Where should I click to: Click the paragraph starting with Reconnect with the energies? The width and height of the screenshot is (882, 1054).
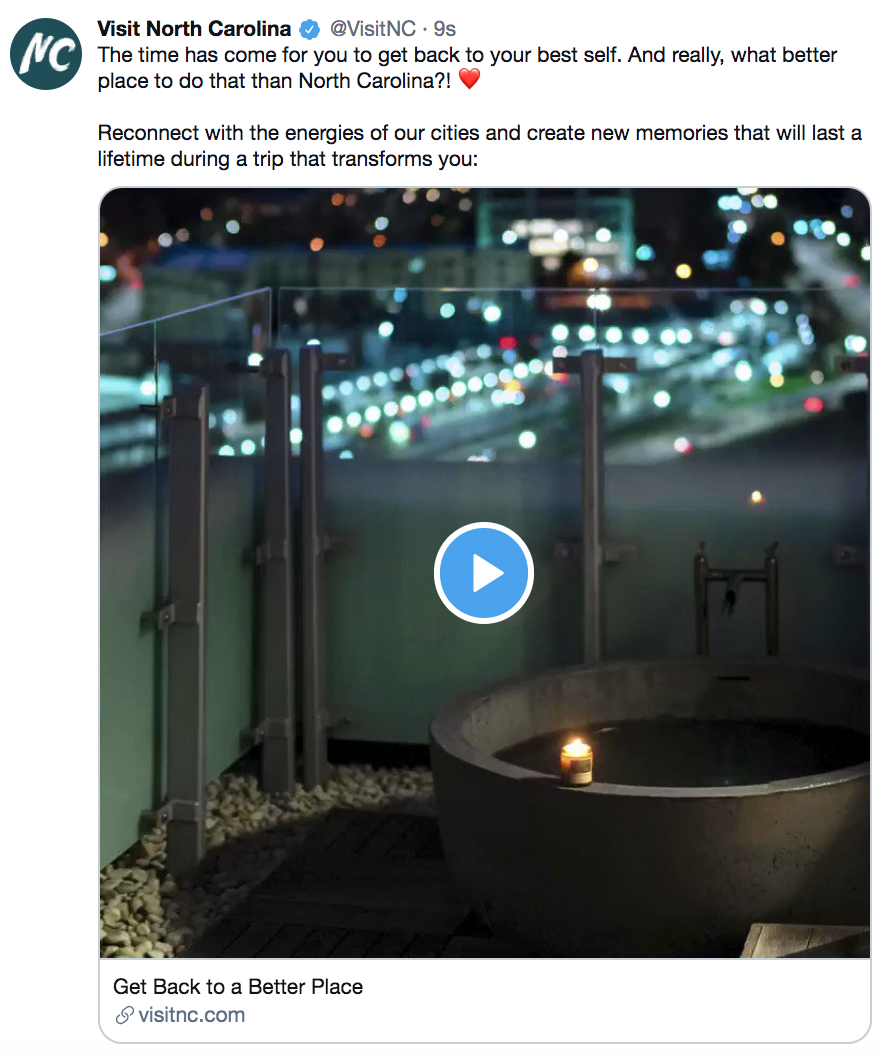coord(479,146)
